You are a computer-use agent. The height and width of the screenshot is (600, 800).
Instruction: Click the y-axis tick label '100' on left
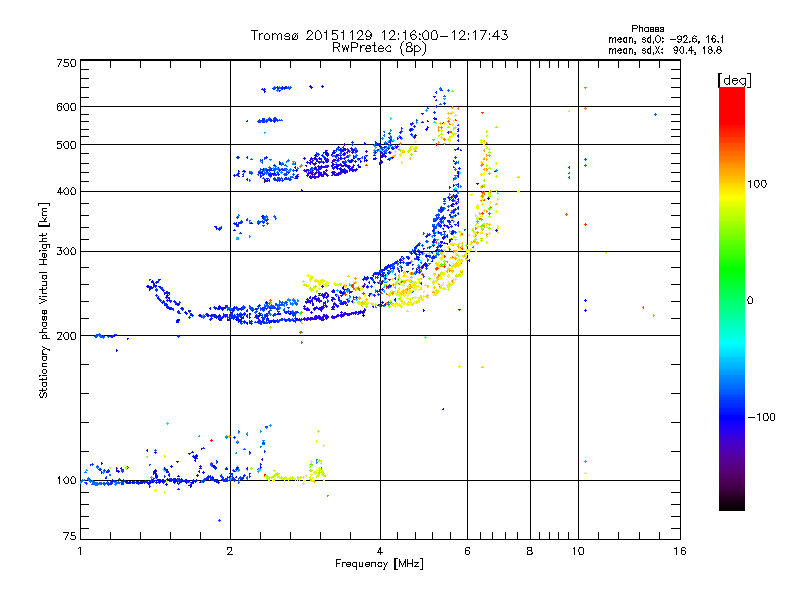66,480
